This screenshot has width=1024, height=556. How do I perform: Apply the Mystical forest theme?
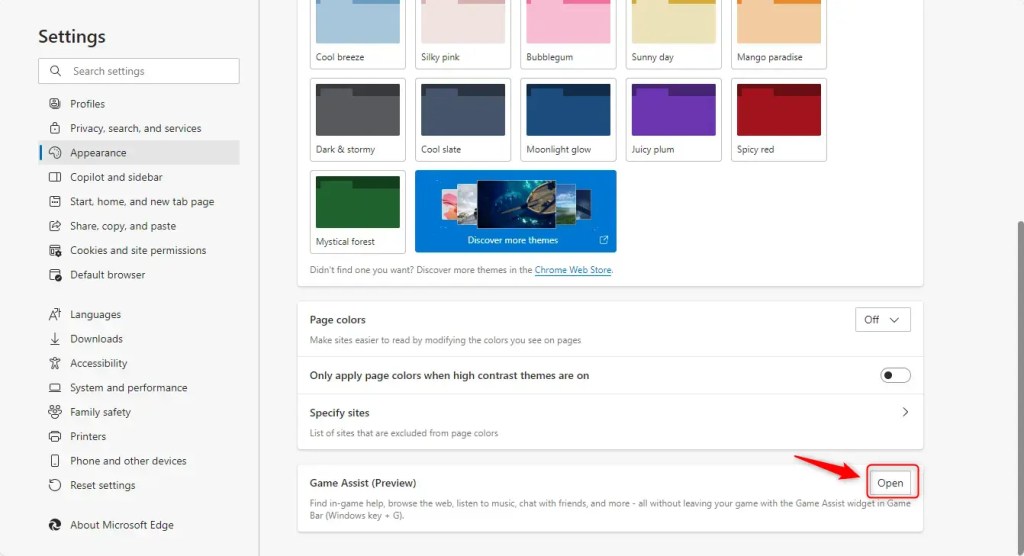pyautogui.click(x=358, y=212)
